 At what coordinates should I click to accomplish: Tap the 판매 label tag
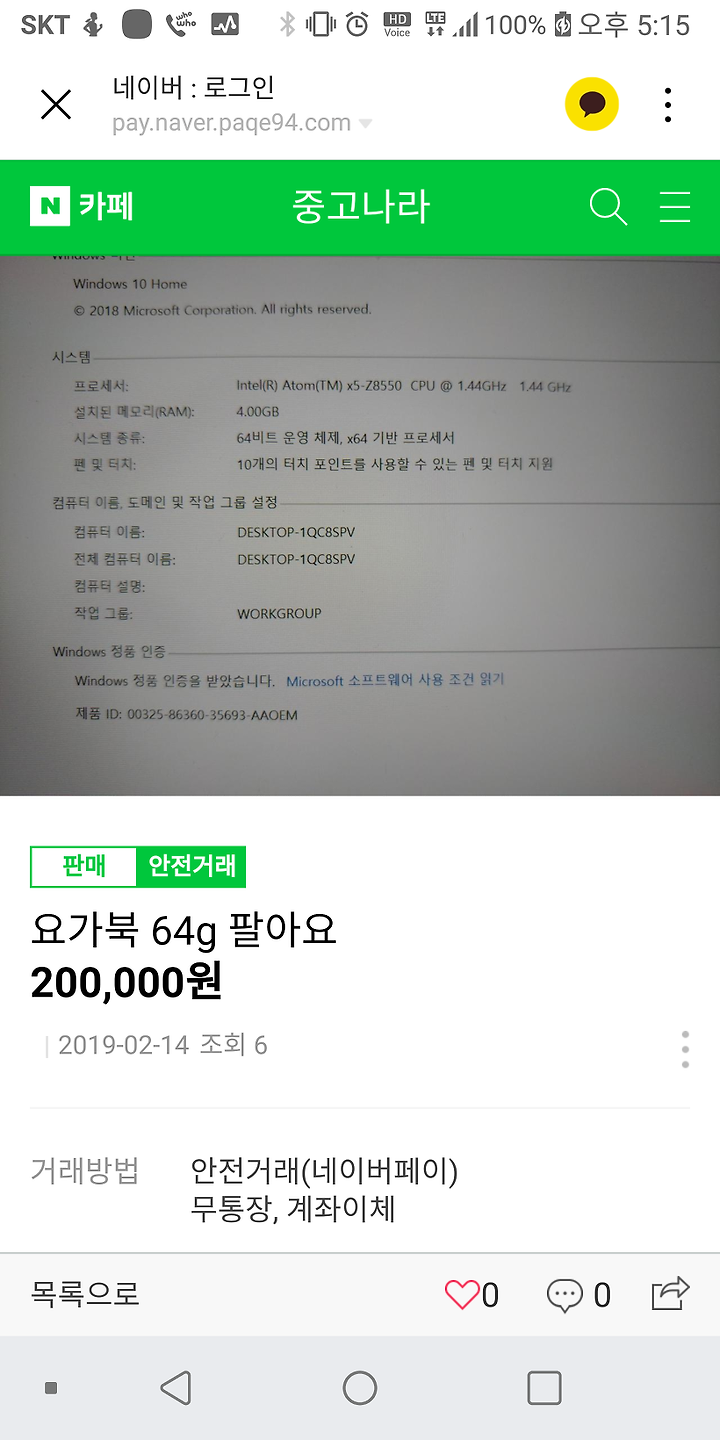84,866
